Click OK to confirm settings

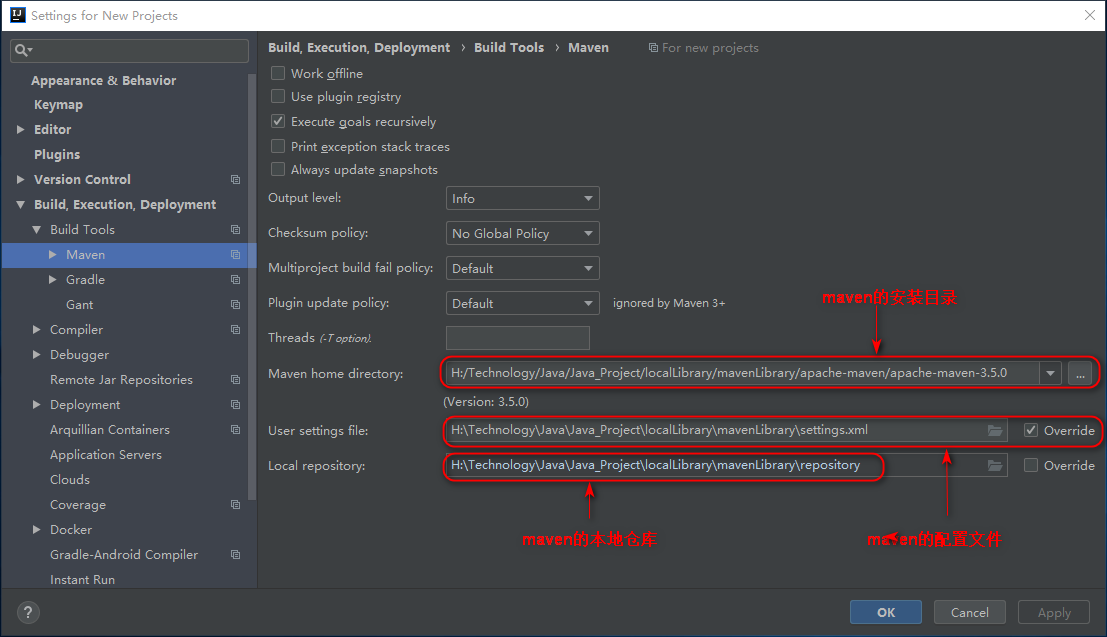pyautogui.click(x=886, y=612)
